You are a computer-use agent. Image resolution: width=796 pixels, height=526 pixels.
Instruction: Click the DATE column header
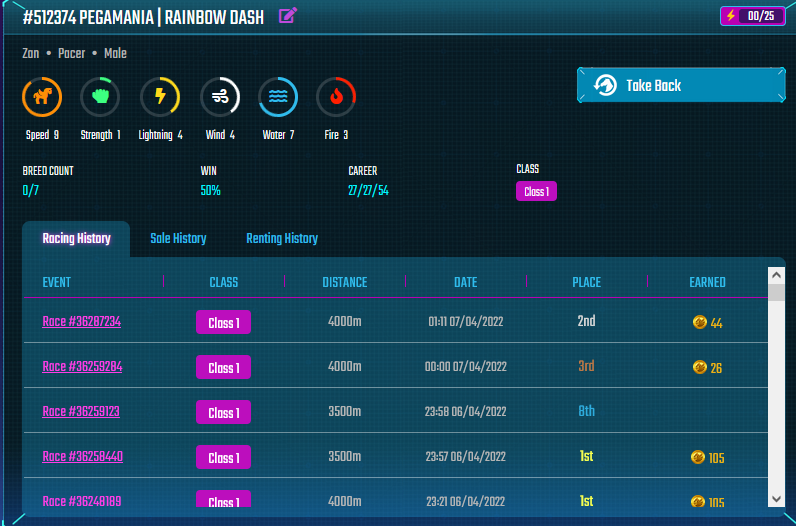pyautogui.click(x=466, y=282)
